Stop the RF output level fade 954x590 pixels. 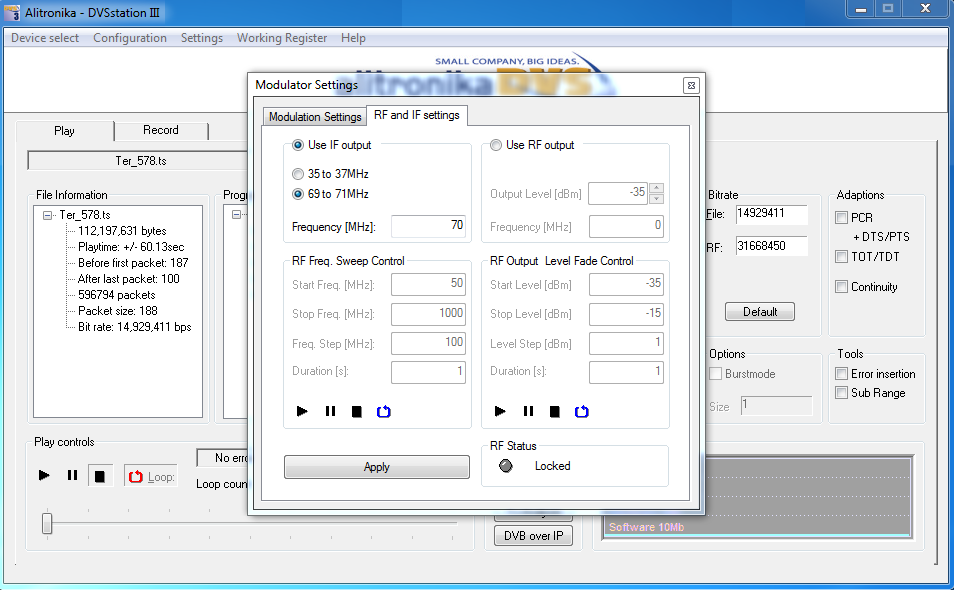click(554, 411)
